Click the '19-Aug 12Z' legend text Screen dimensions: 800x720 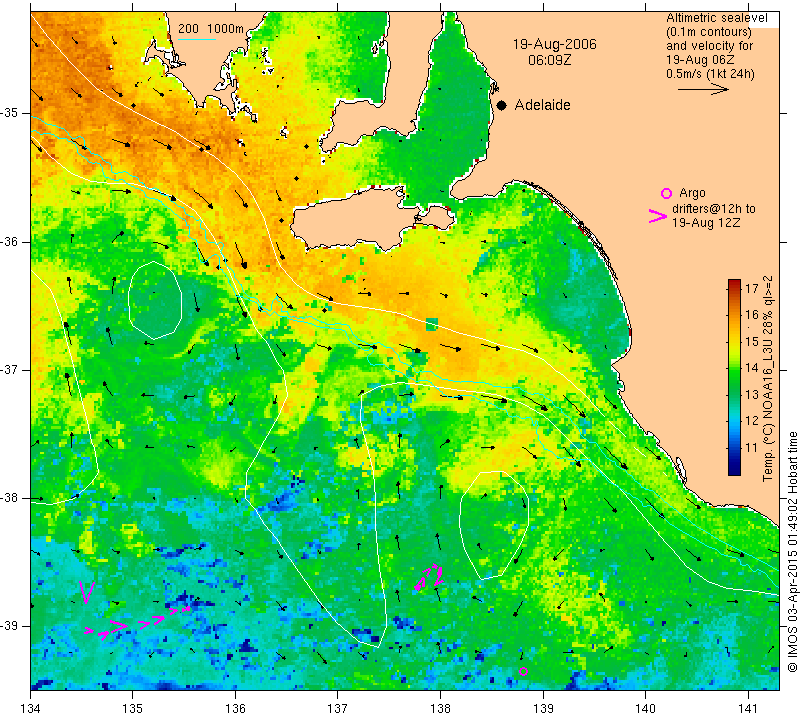(x=706, y=222)
